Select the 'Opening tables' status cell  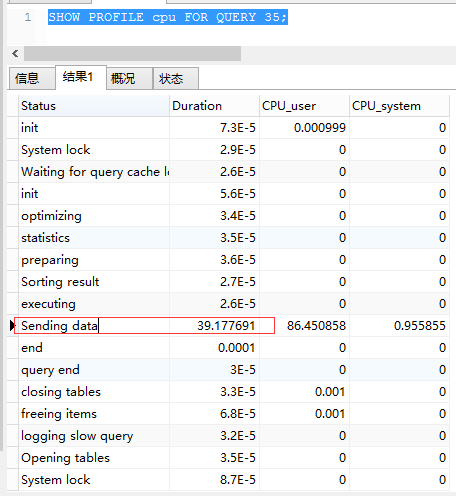pos(94,458)
